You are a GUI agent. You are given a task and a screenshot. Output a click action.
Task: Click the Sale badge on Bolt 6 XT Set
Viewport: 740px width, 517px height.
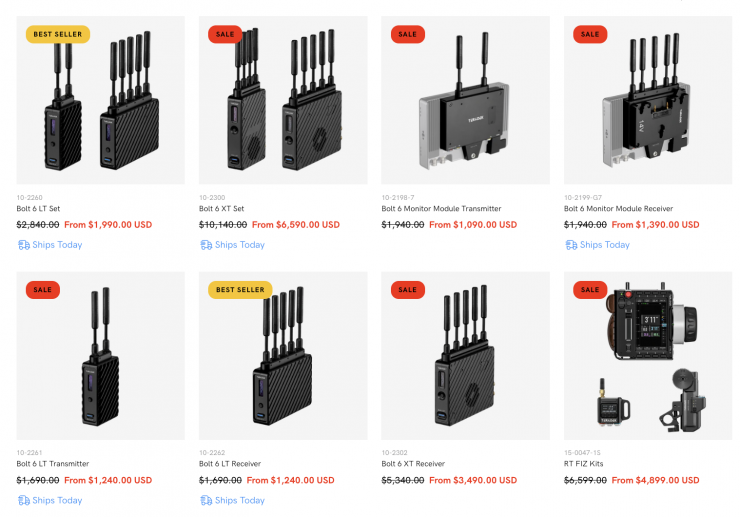(225, 34)
